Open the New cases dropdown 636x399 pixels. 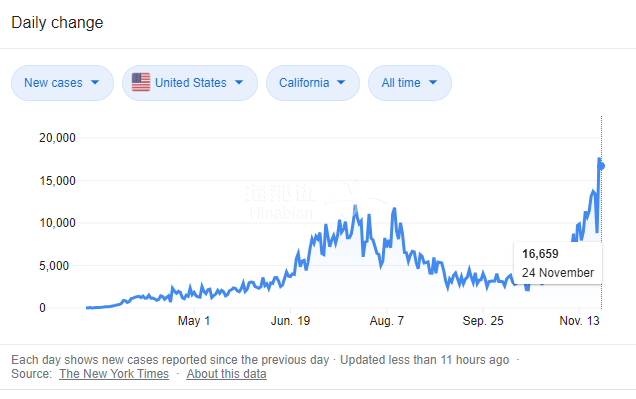[62, 83]
